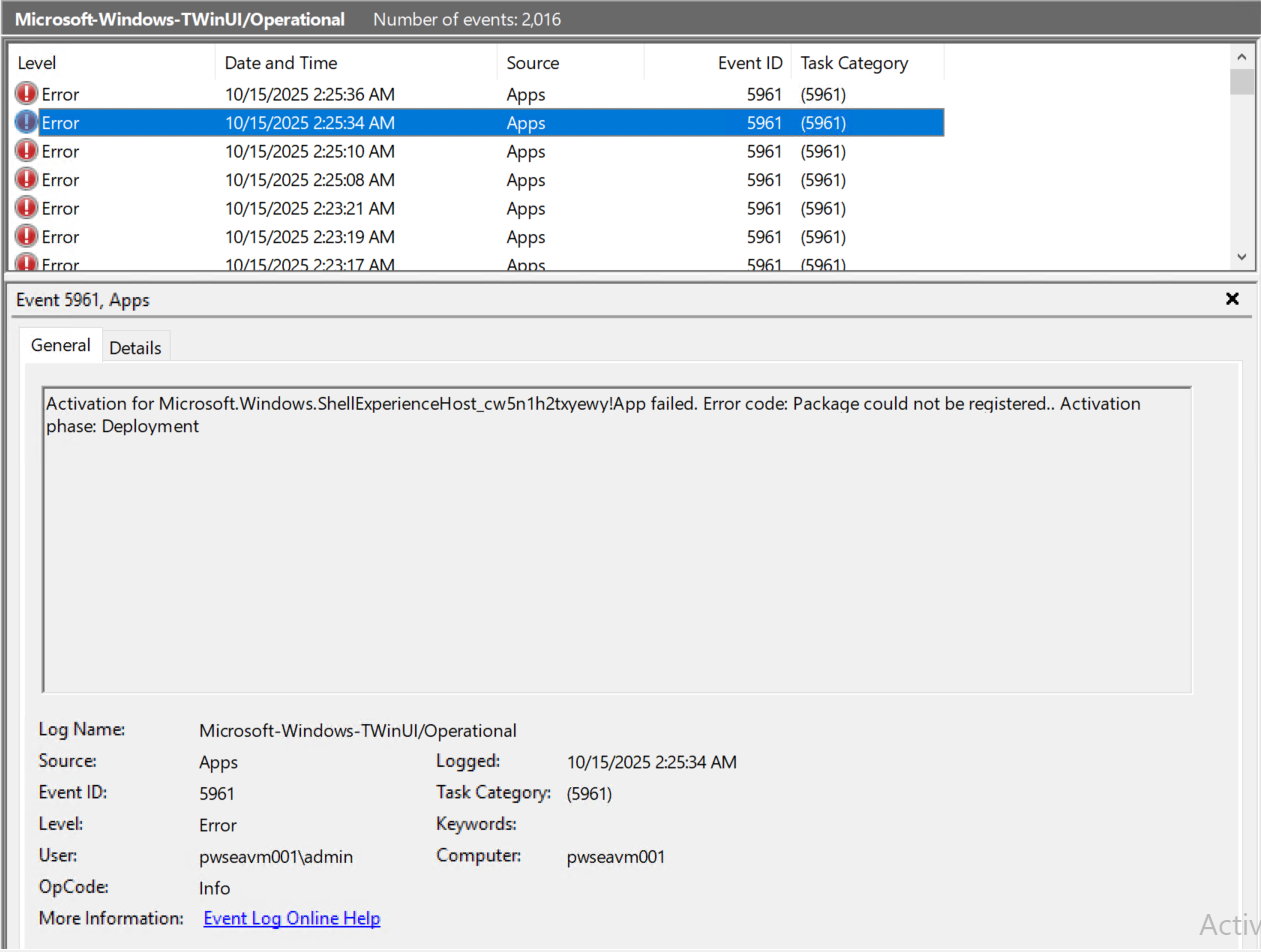
Task: Close the Event 5961 preview pane
Action: point(1232,299)
